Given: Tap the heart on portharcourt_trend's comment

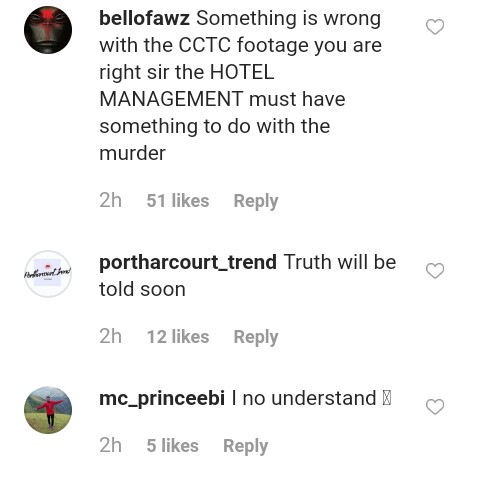Looking at the screenshot, I should pyautogui.click(x=435, y=271).
